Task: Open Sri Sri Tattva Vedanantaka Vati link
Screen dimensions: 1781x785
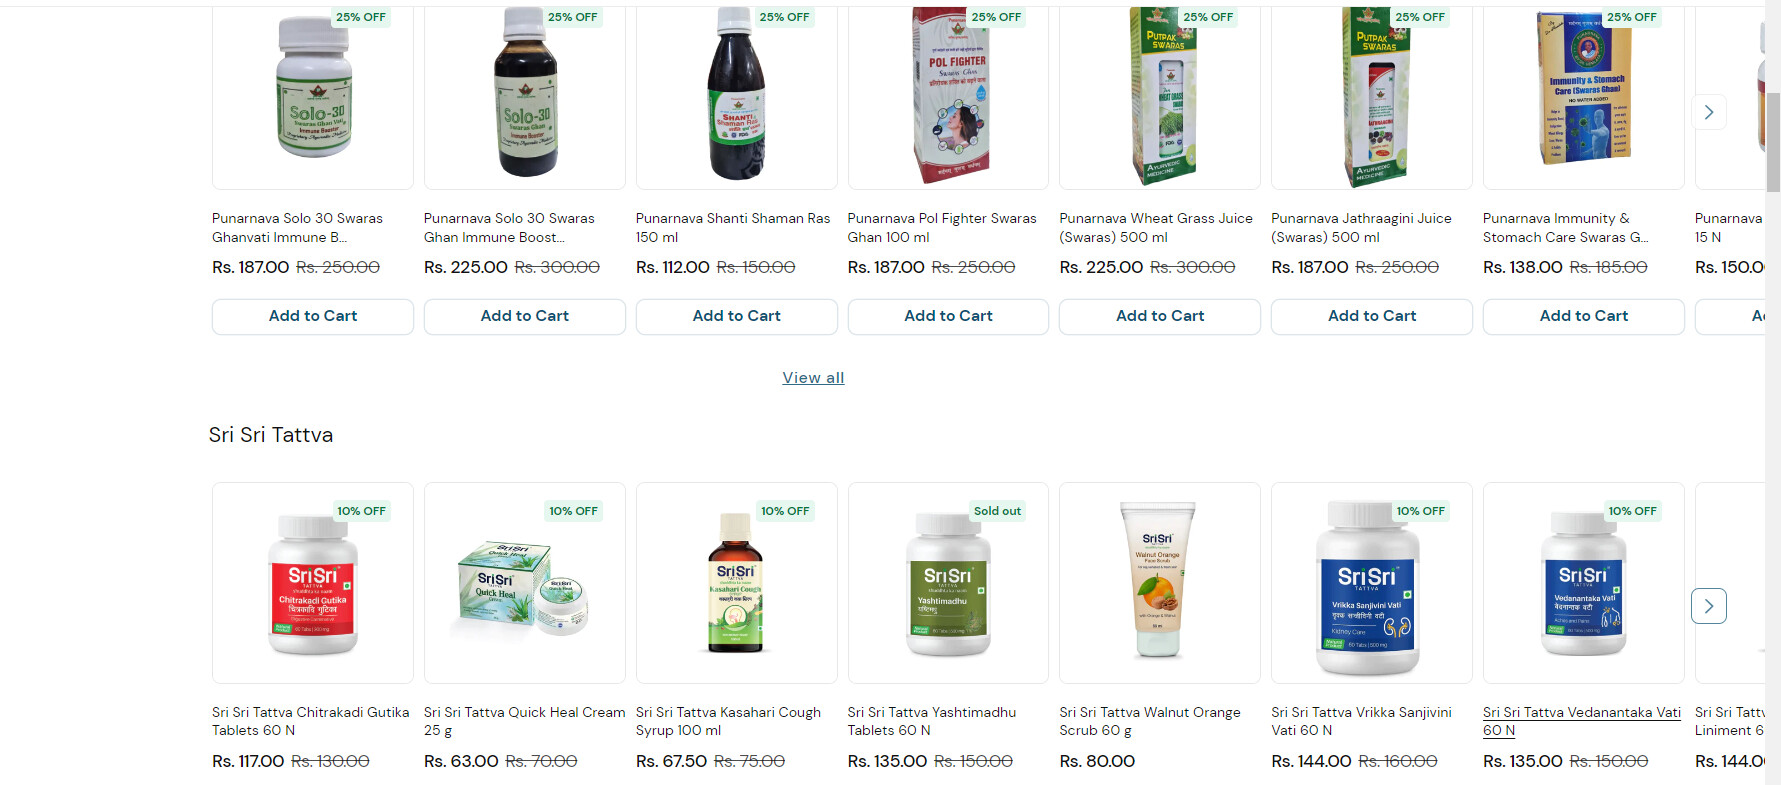Action: coord(1582,721)
